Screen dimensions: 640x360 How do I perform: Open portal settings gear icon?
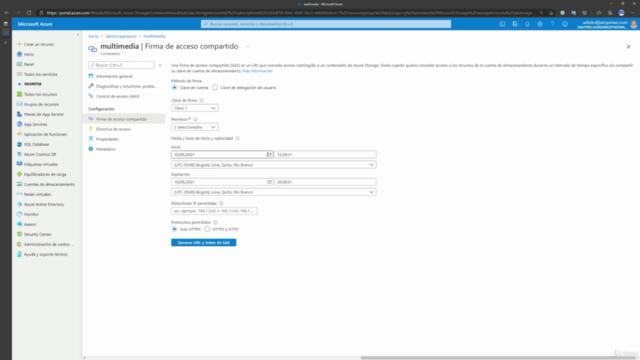540,24
